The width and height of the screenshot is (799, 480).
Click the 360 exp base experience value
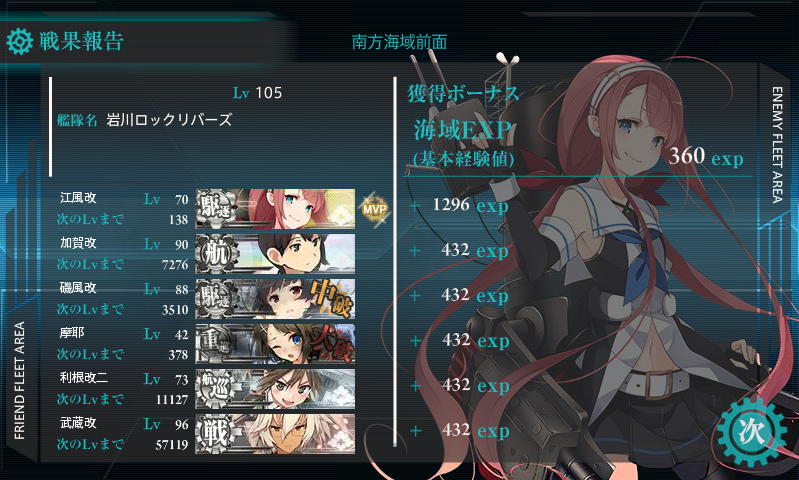(x=706, y=156)
